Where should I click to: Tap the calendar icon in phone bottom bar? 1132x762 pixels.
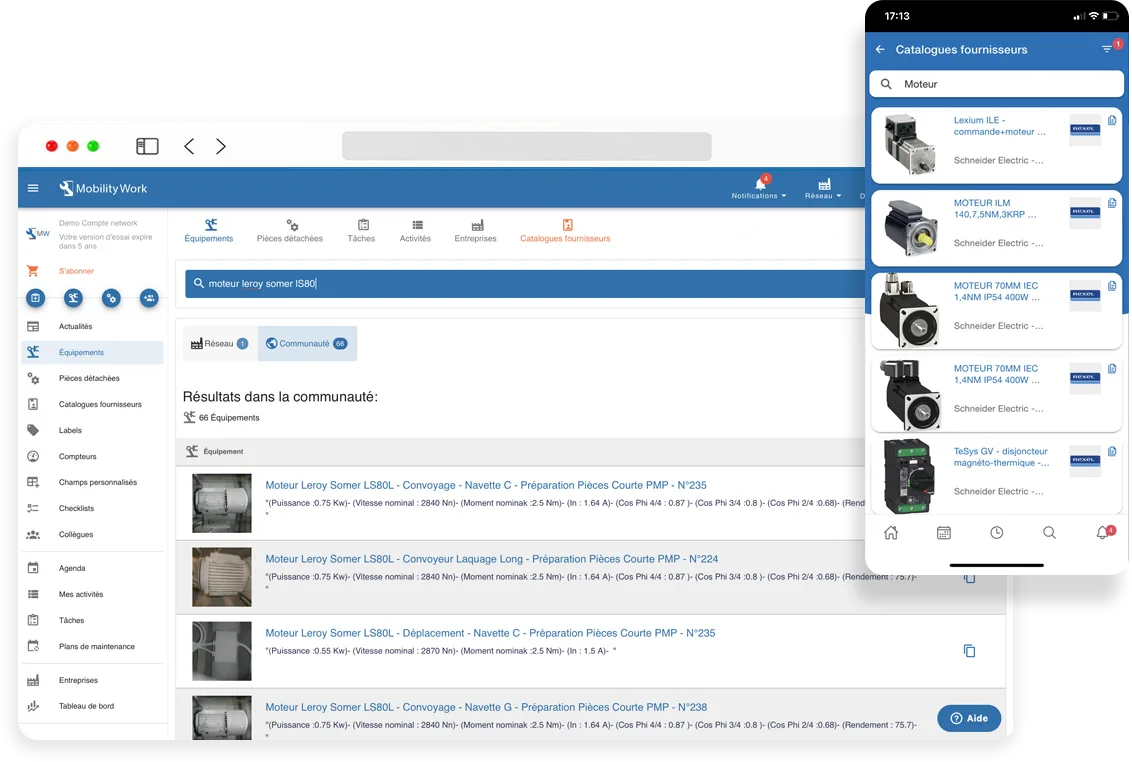pos(944,533)
